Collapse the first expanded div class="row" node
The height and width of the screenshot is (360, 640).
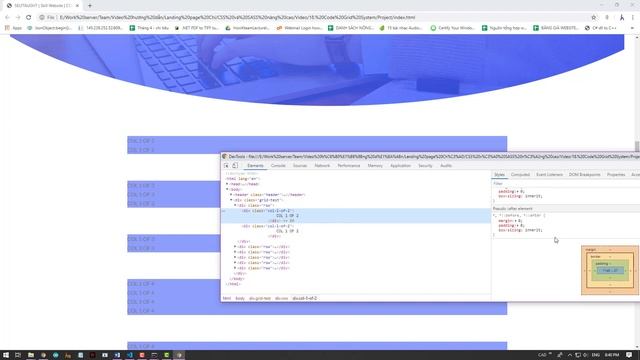(235, 205)
